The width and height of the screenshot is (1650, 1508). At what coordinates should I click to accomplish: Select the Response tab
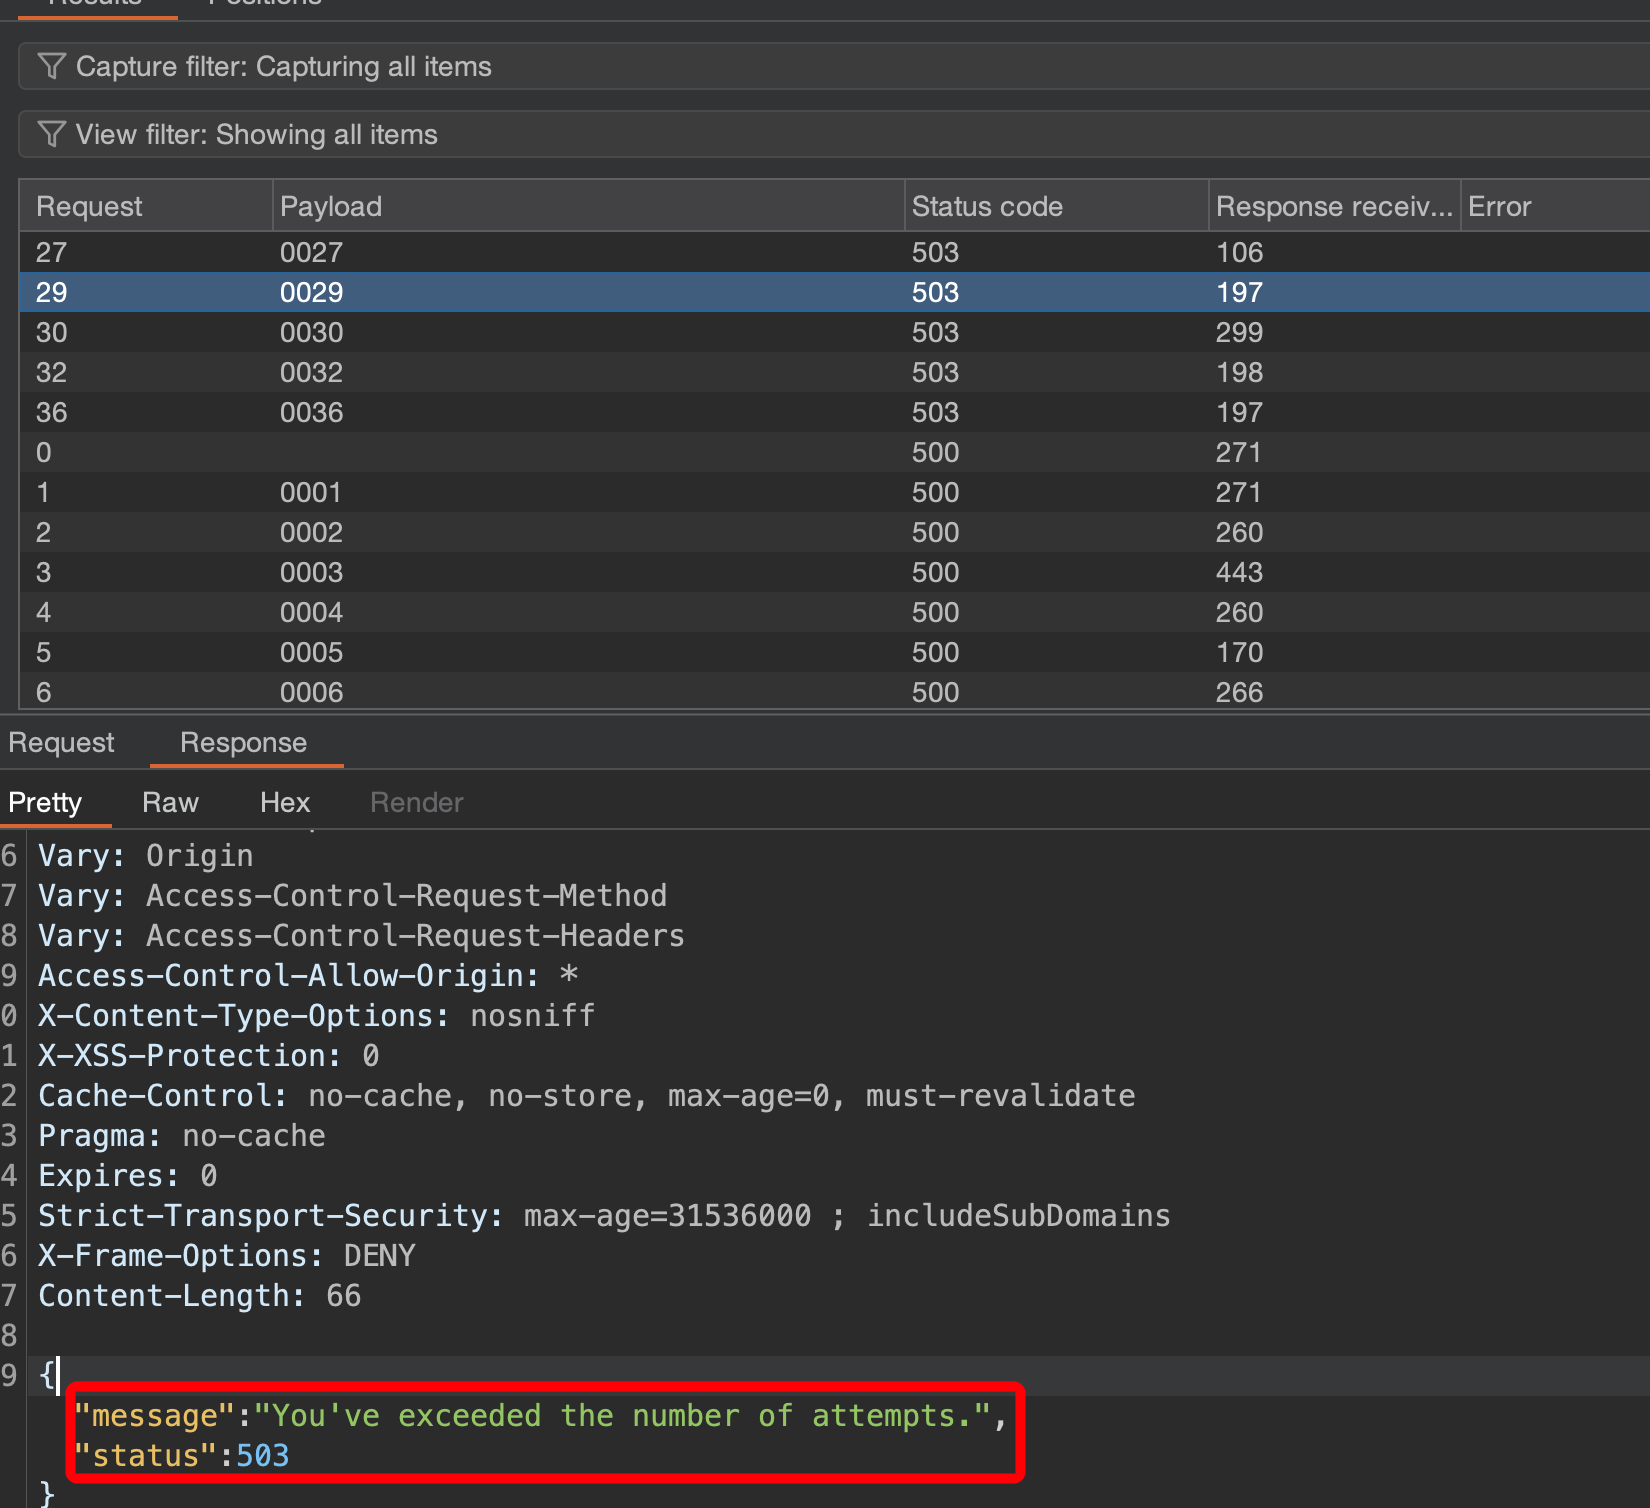(243, 743)
